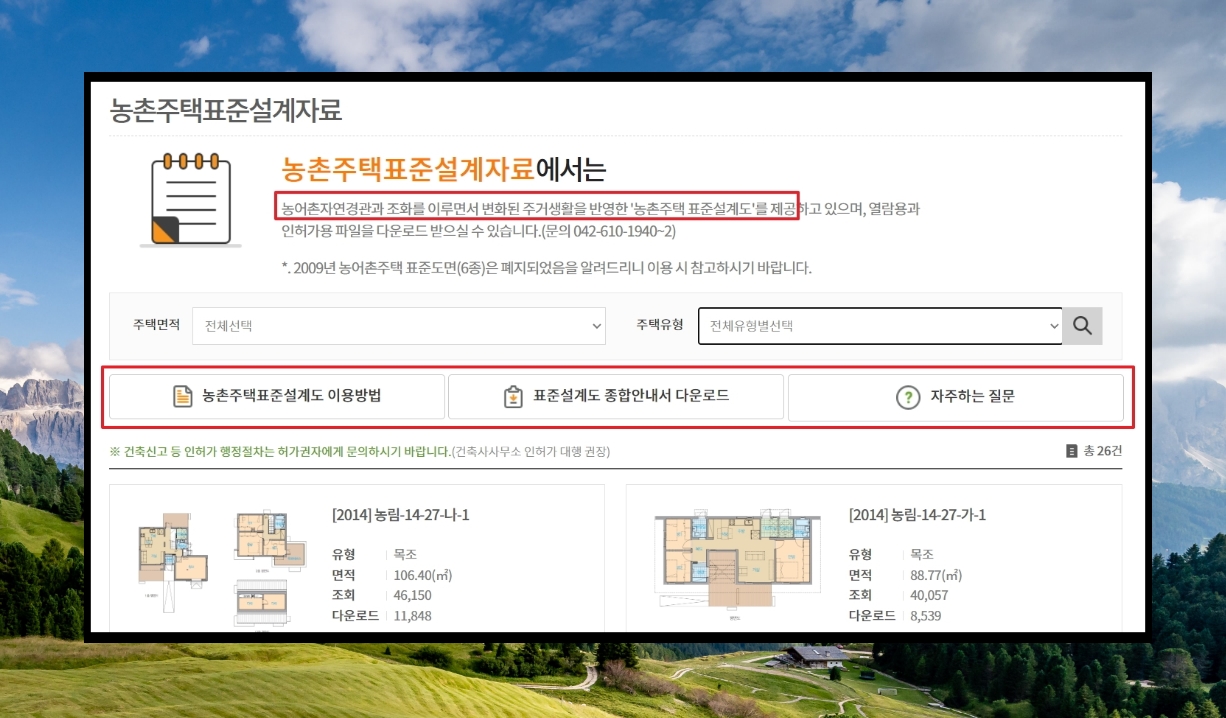Click the notepad illustration icon
The width and height of the screenshot is (1226, 718).
[x=190, y=199]
